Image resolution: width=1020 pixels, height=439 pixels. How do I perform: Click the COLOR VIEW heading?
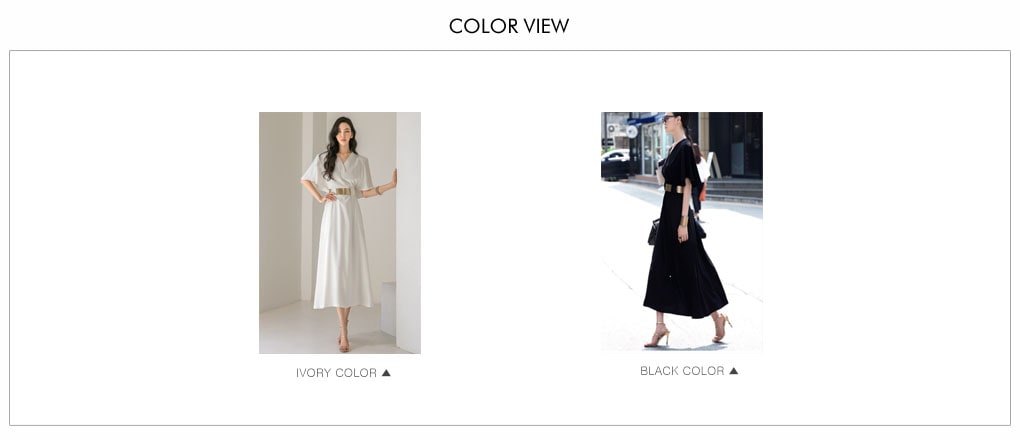pyautogui.click(x=509, y=26)
